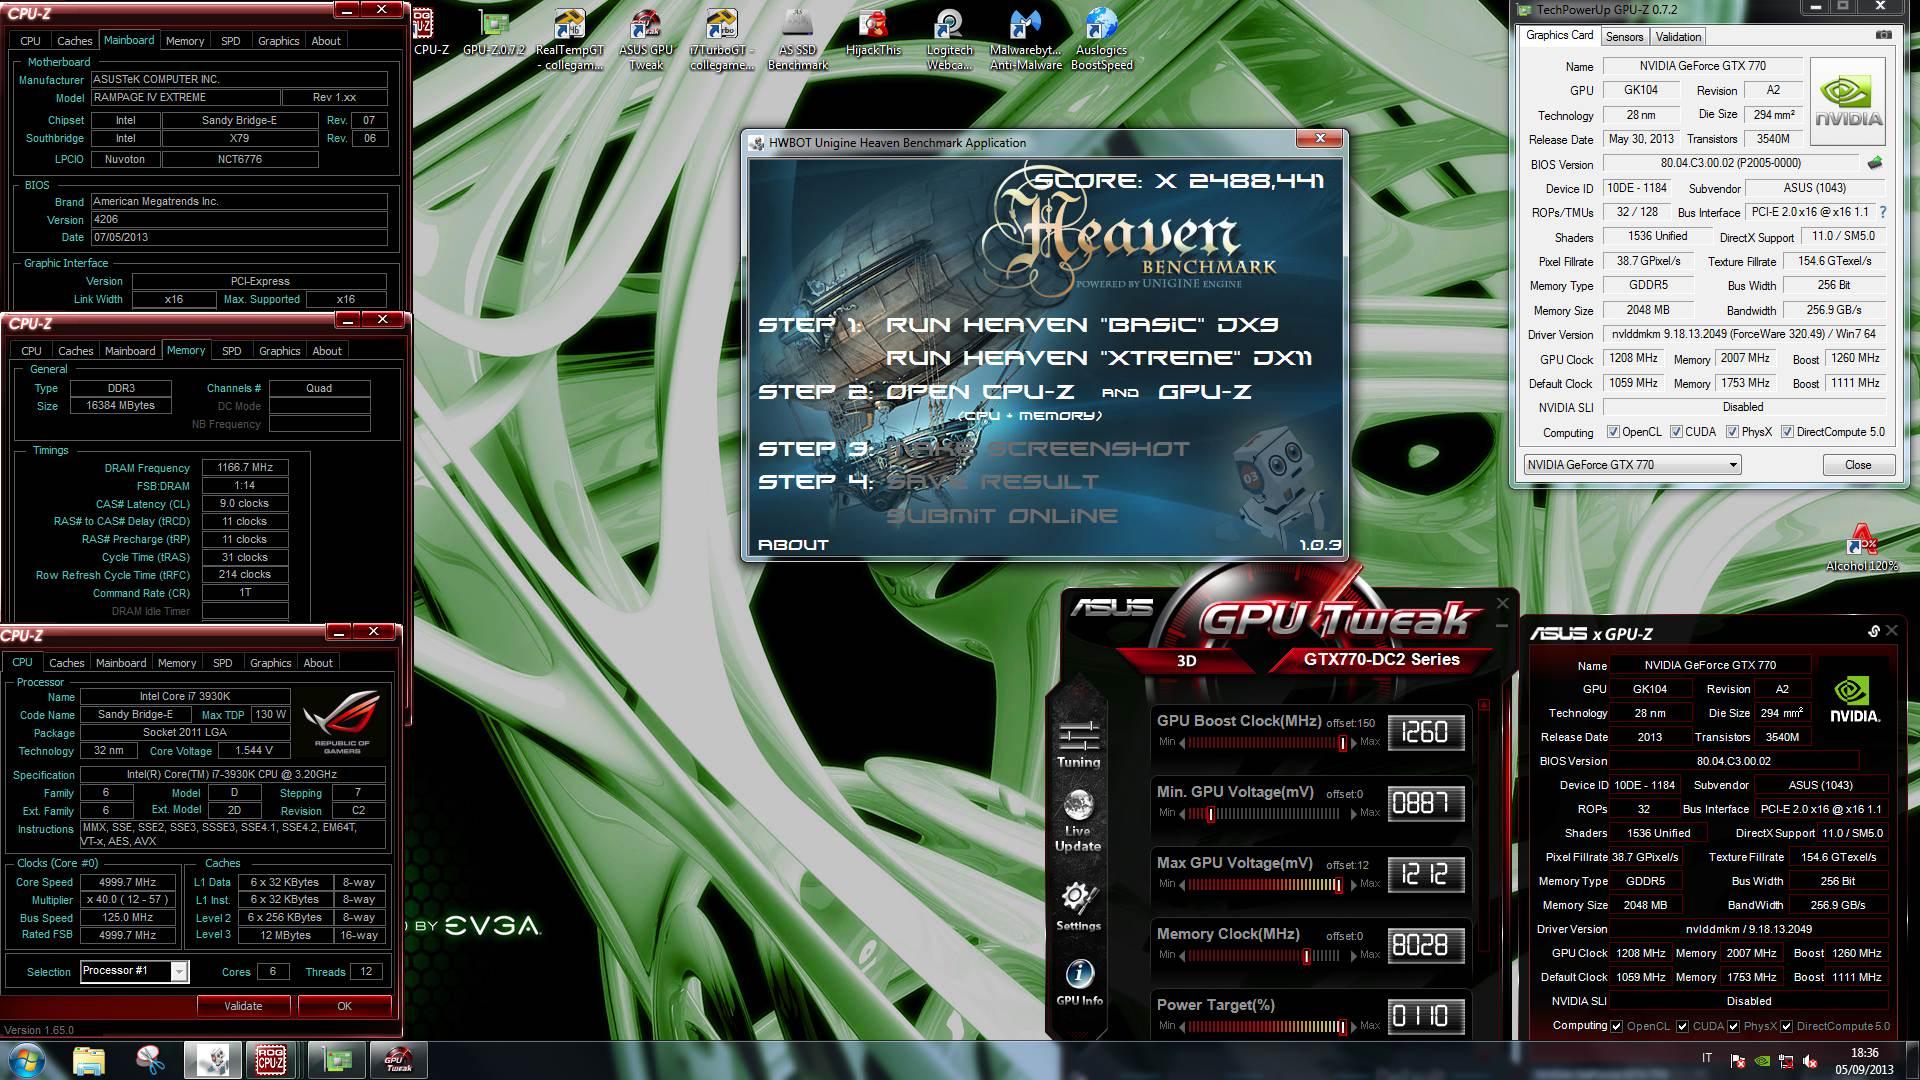Click the Validate button in CPU-Z

coord(243,1006)
